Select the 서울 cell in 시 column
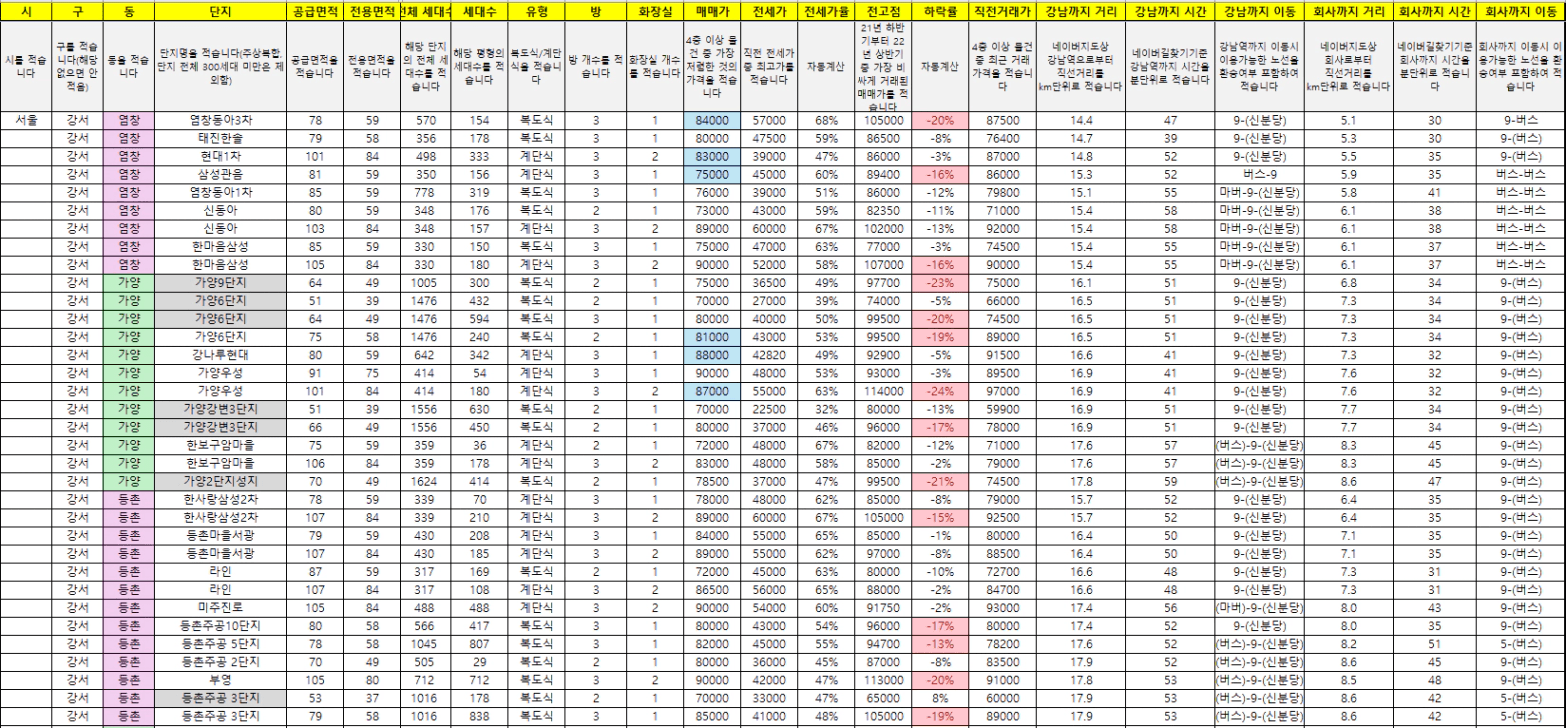The height and width of the screenshot is (728, 1566). pyautogui.click(x=27, y=120)
